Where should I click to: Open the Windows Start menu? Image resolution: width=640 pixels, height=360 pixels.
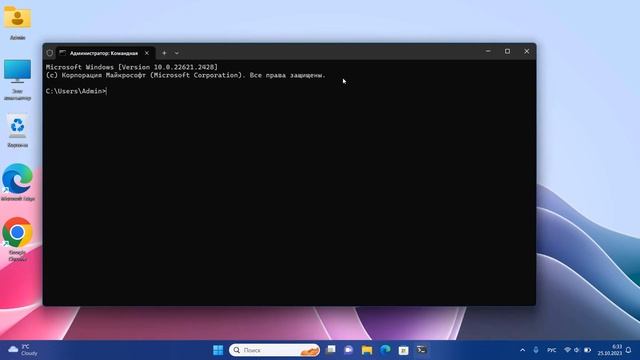click(x=218, y=350)
